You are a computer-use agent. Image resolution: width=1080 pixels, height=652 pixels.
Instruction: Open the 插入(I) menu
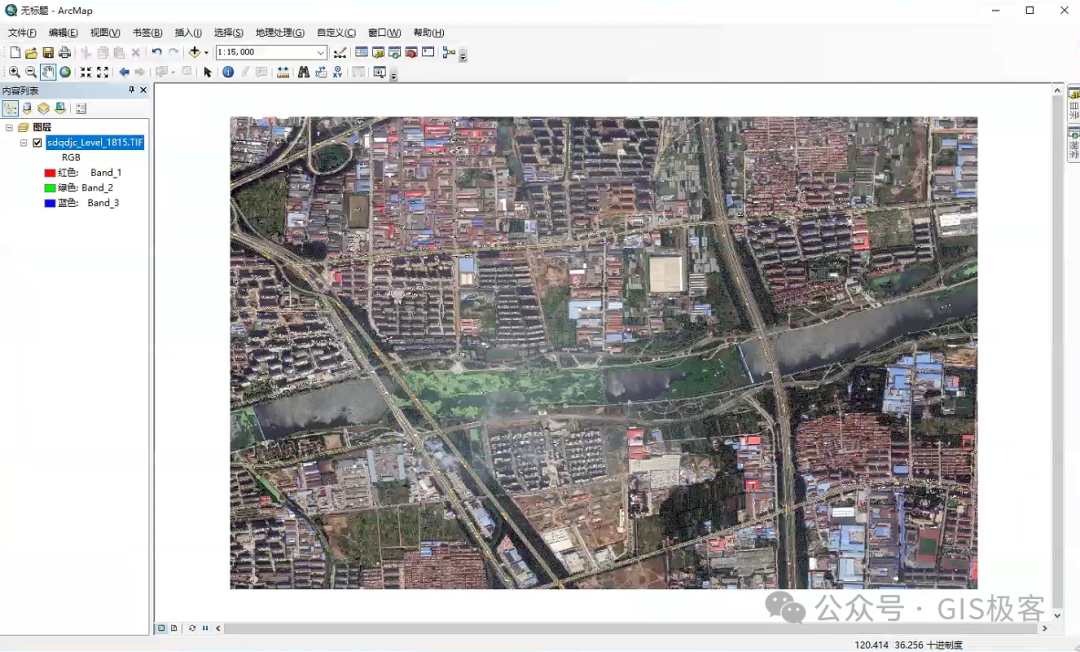(x=188, y=32)
